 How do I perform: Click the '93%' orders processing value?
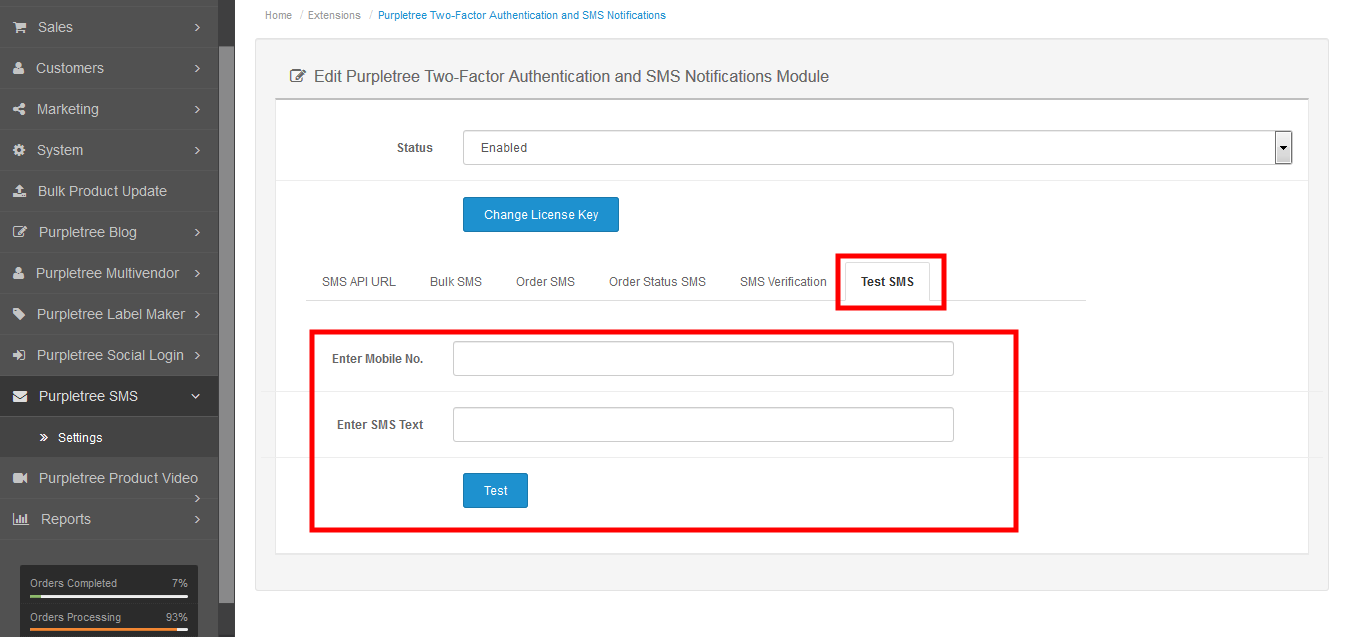point(177,617)
